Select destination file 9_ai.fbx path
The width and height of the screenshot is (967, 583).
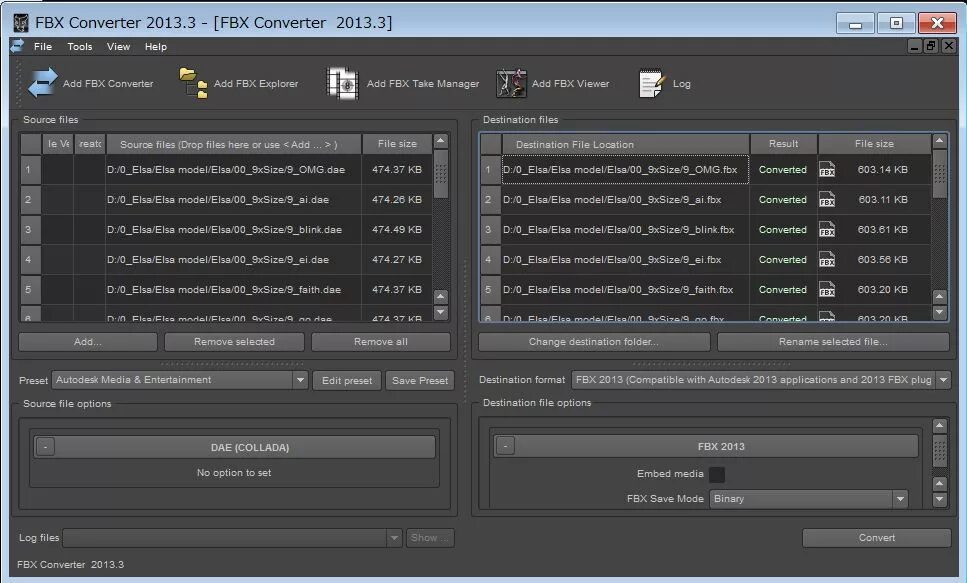click(625, 199)
